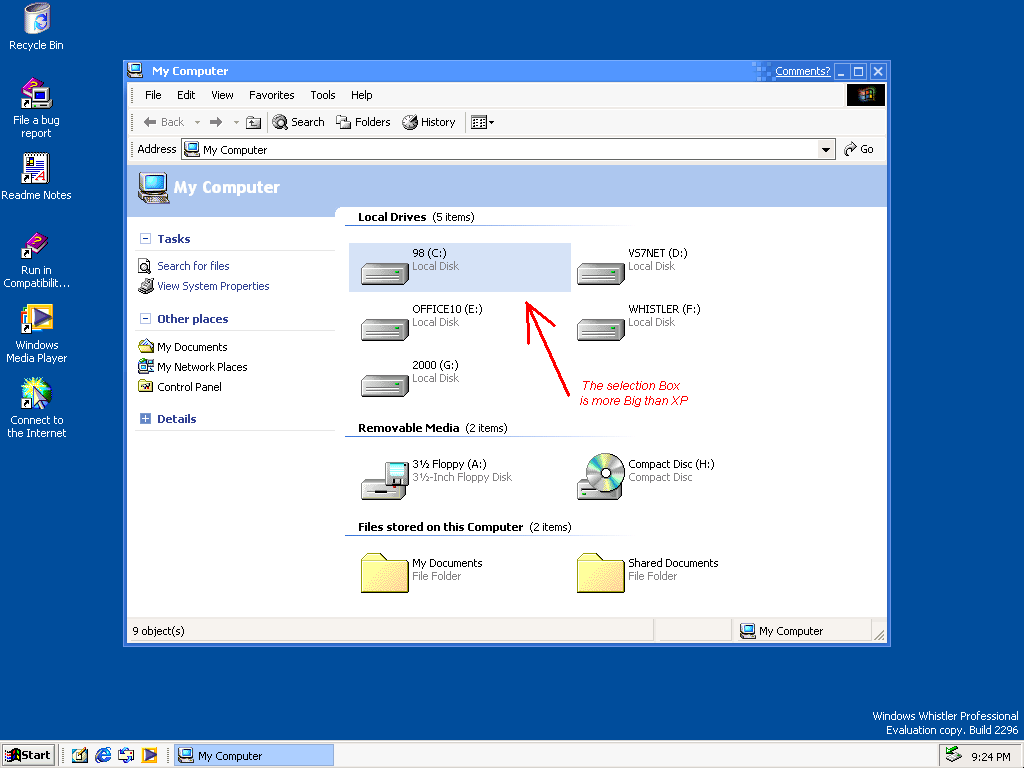Click View System Properties link
The image size is (1024, 768).
213,286
